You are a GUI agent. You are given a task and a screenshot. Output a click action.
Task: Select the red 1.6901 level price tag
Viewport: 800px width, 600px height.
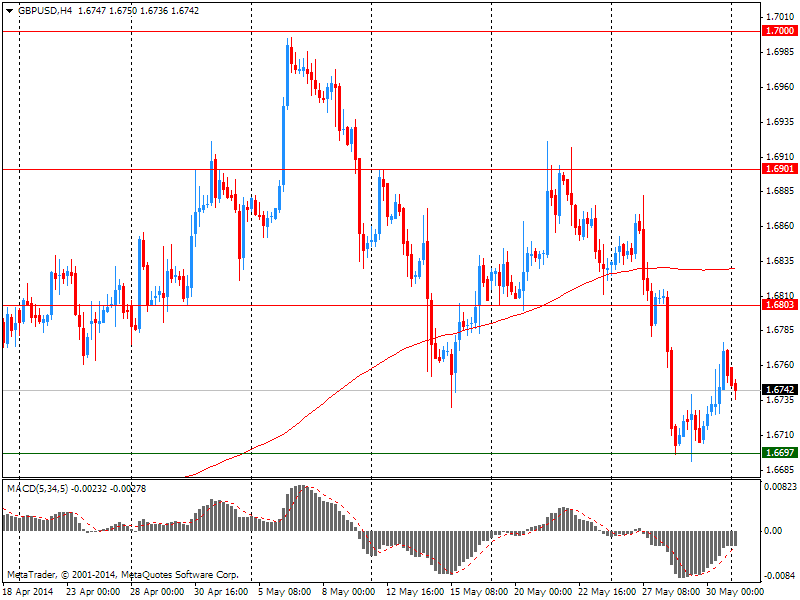[780, 168]
